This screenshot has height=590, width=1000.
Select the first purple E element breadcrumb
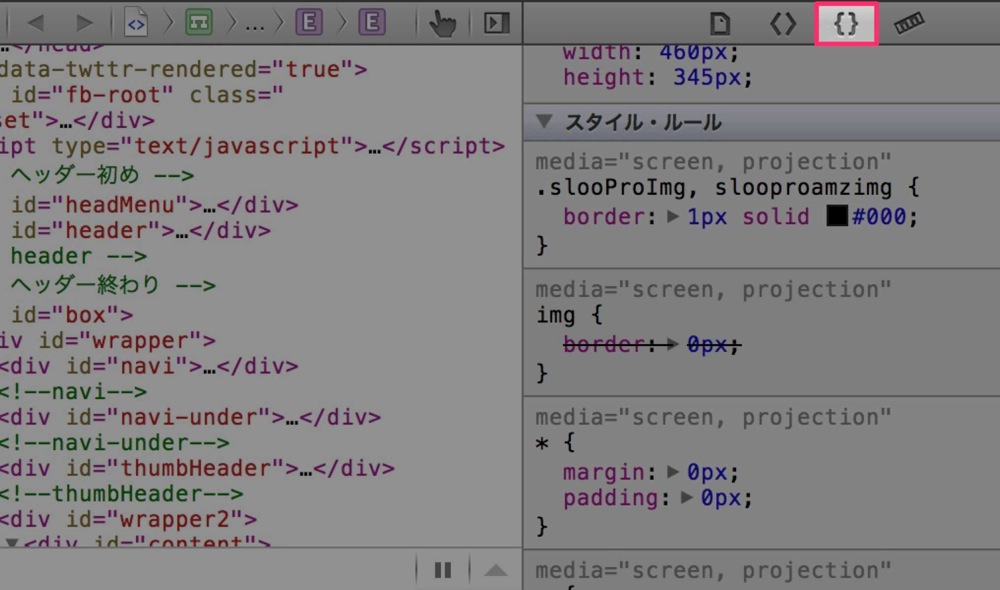click(309, 23)
